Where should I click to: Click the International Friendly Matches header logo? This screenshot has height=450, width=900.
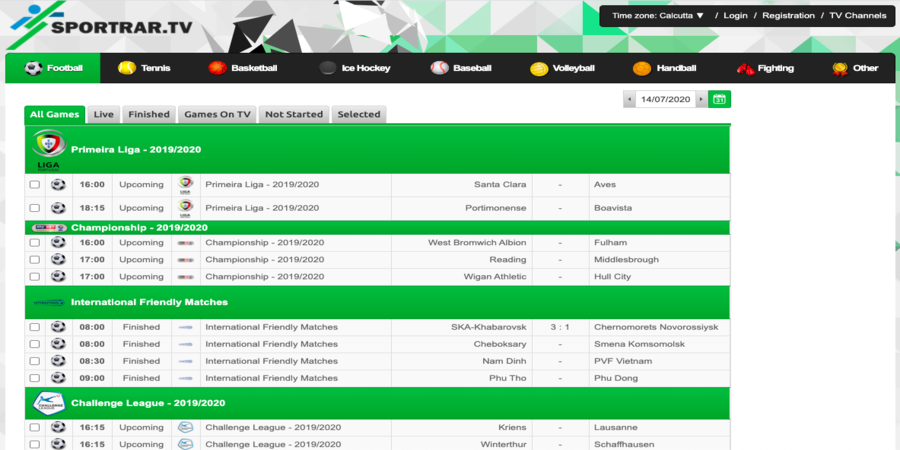[x=49, y=302]
